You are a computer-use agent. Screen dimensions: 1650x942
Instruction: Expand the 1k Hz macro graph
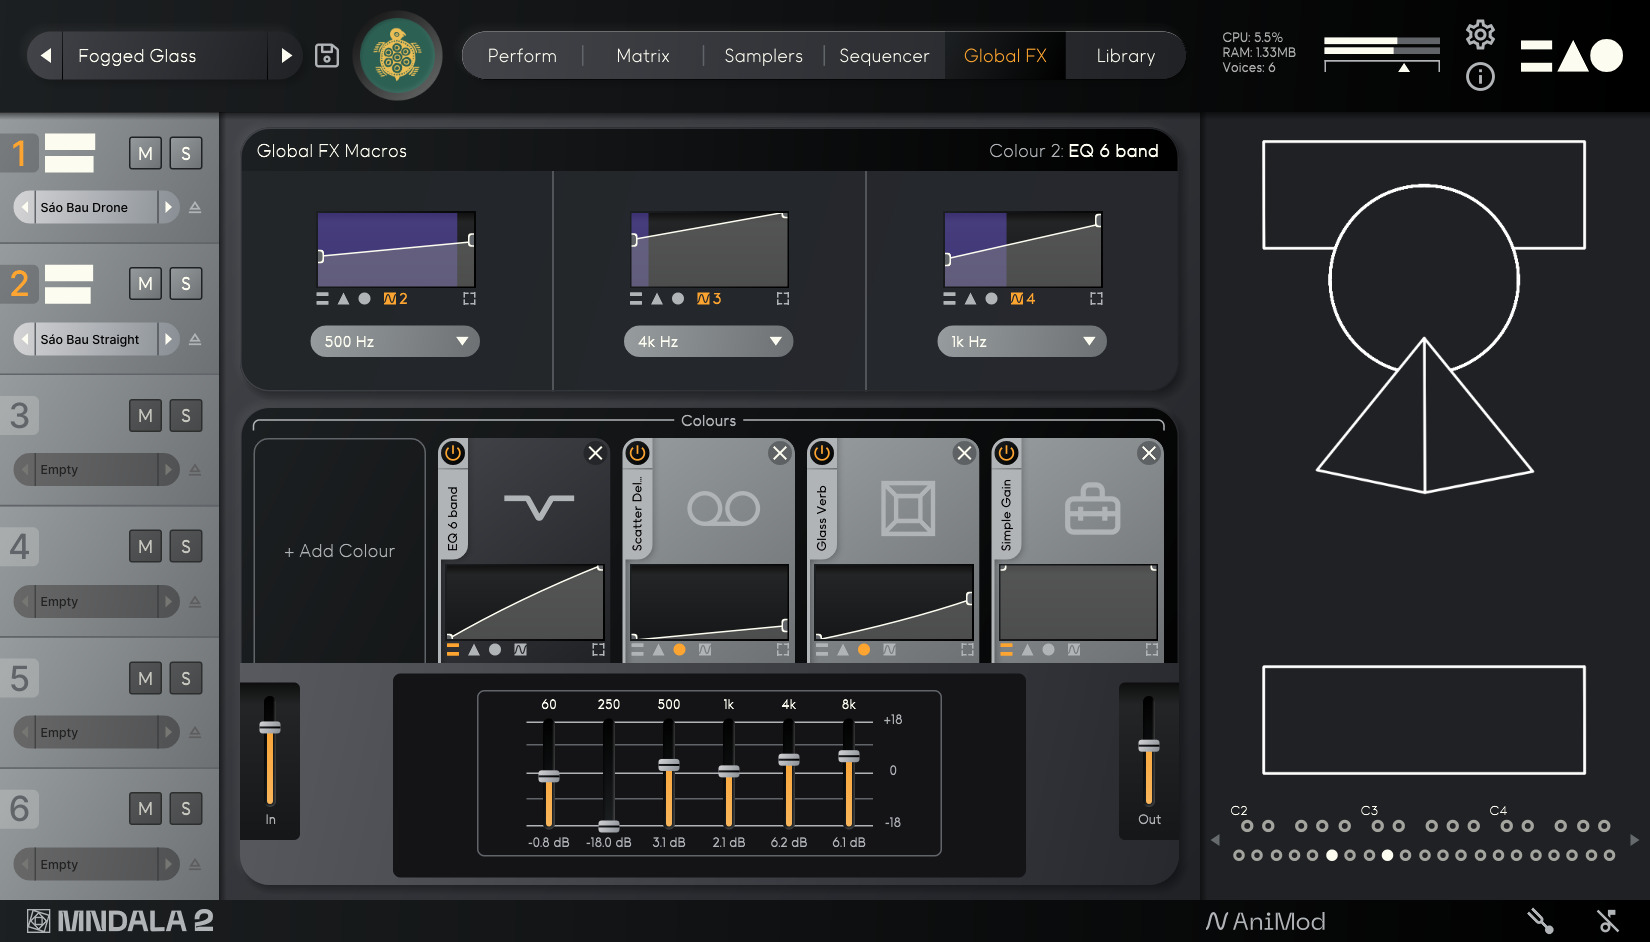click(1096, 298)
